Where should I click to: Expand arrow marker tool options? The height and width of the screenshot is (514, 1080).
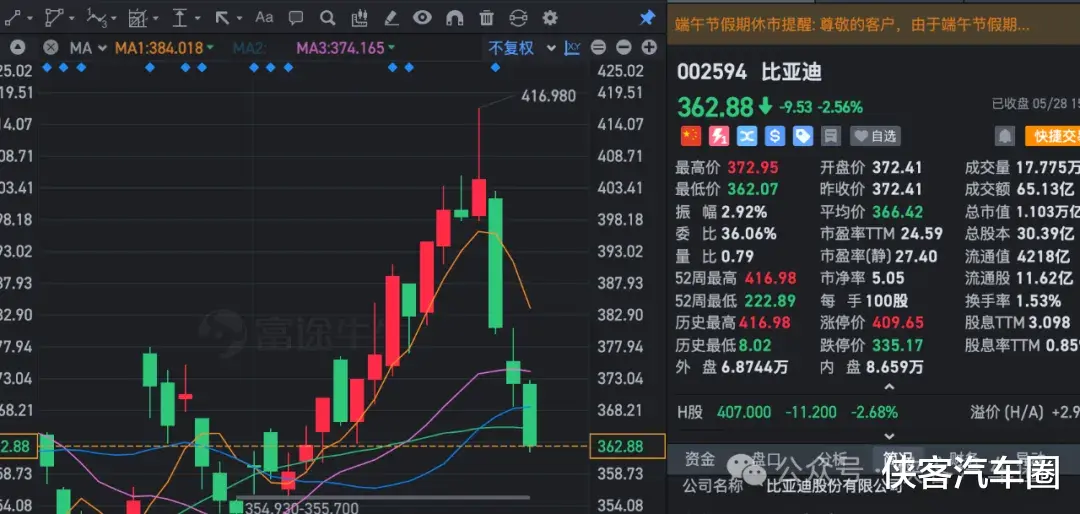239,19
